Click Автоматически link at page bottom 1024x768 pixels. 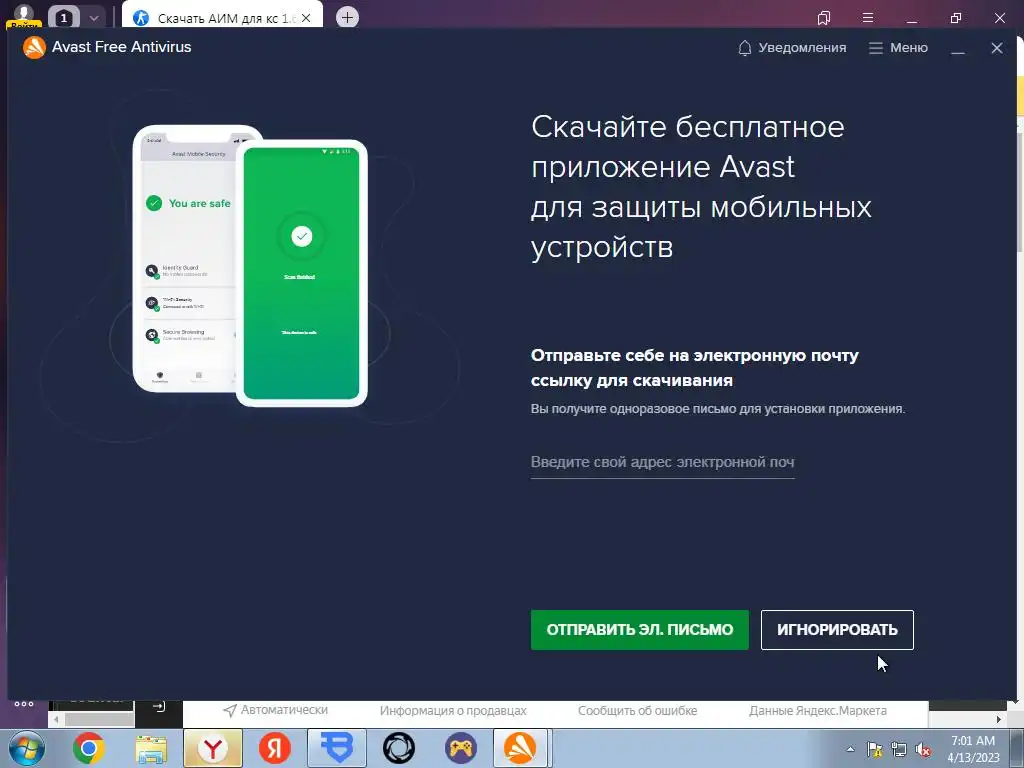pos(276,710)
